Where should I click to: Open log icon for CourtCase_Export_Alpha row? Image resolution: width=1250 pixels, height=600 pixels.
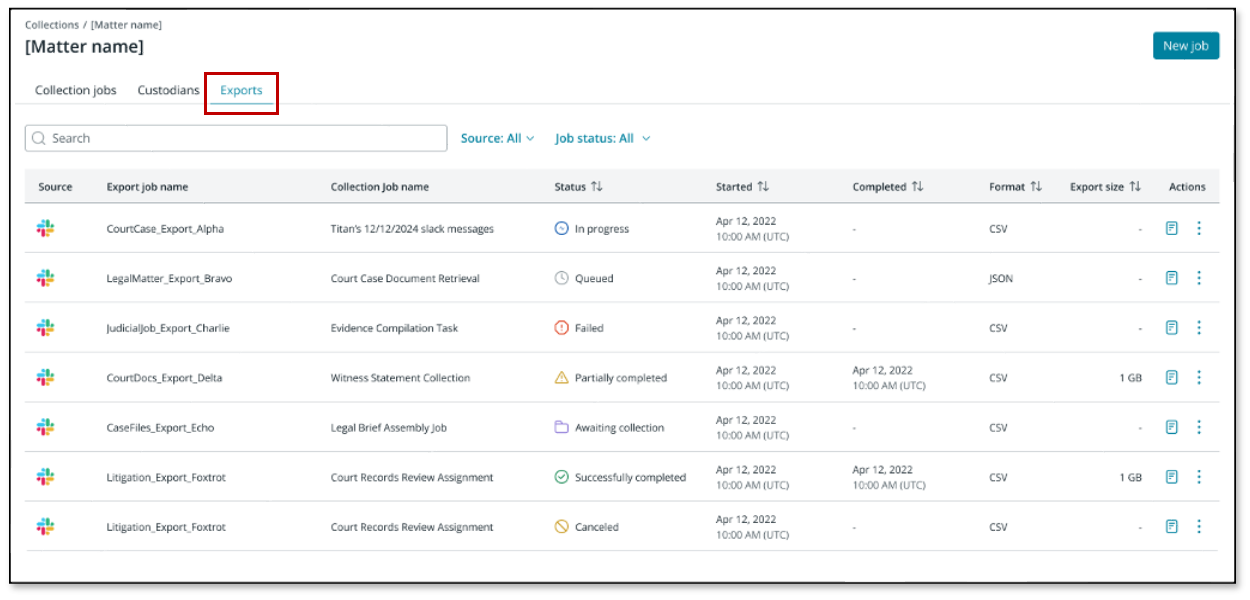1171,228
